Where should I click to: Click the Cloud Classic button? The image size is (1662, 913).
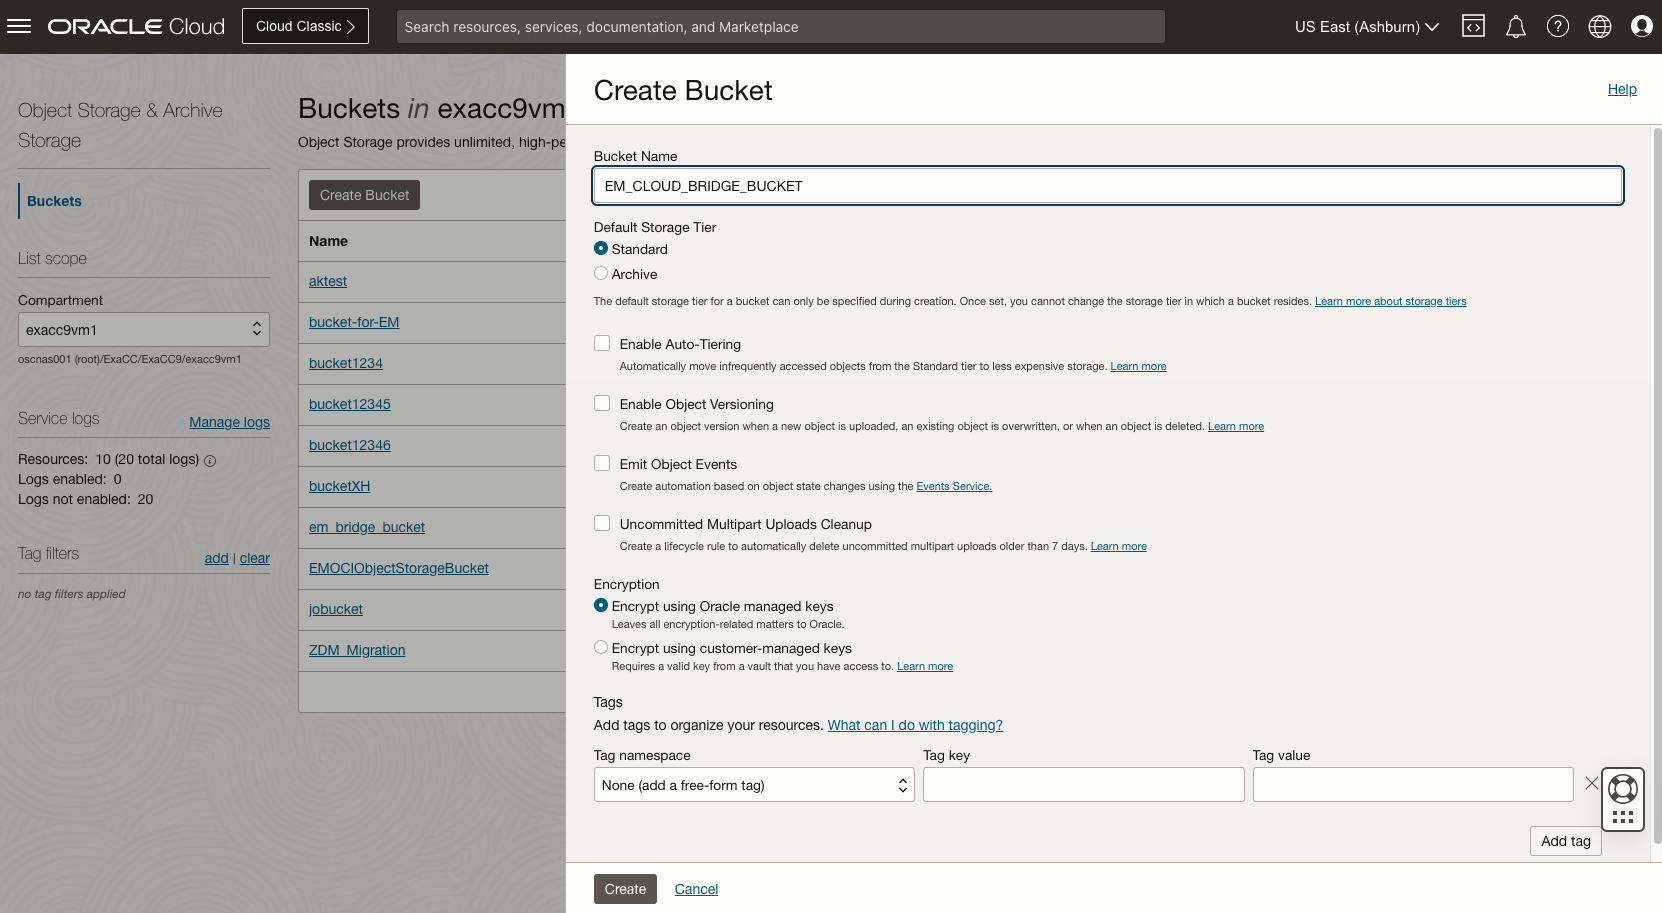coord(305,26)
